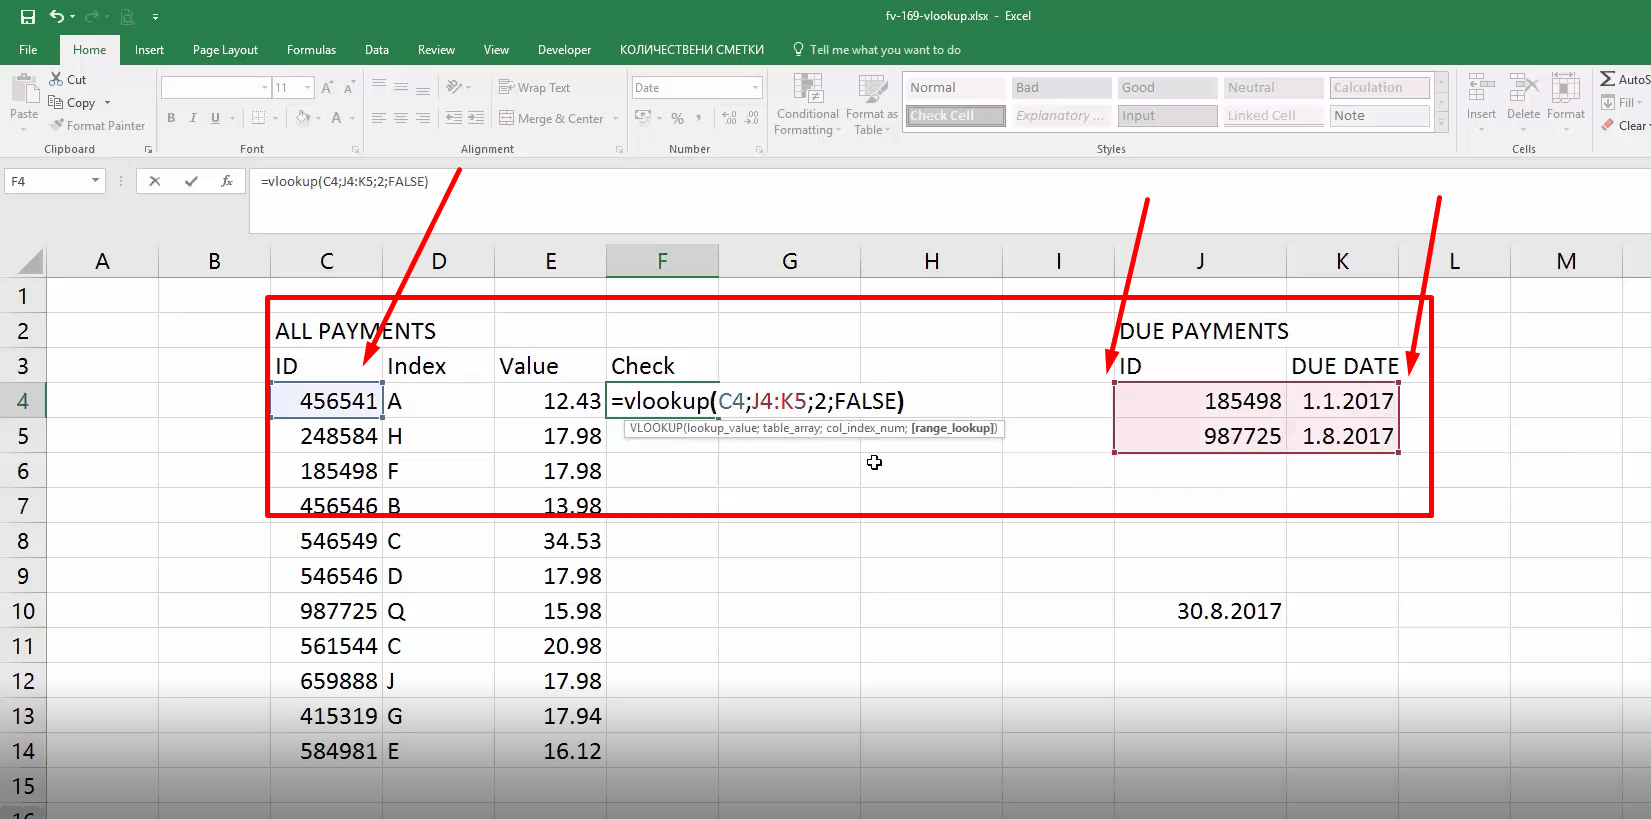Image resolution: width=1651 pixels, height=819 pixels.
Task: Click Merge & Center button
Action: click(551, 118)
